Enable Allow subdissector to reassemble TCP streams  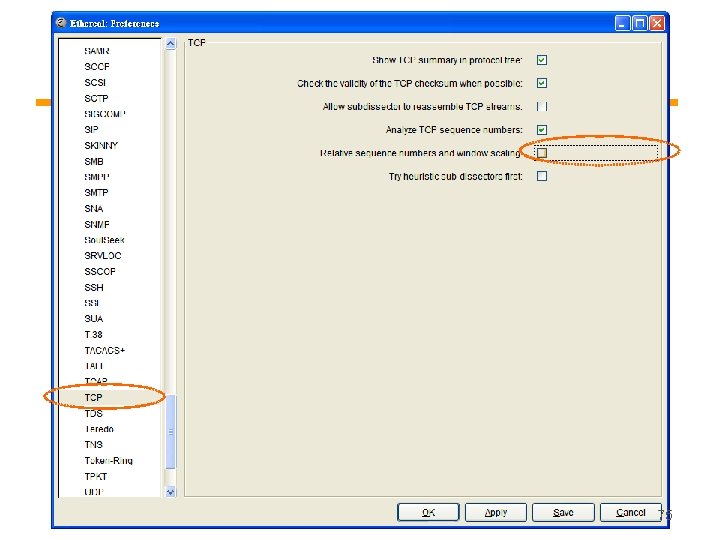coord(542,107)
